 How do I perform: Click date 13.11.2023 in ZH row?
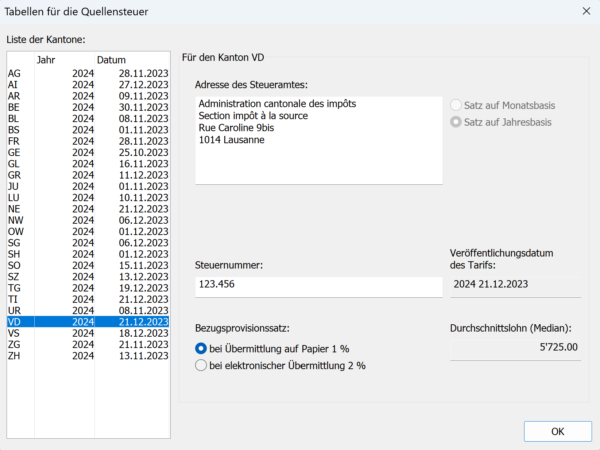pos(143,355)
